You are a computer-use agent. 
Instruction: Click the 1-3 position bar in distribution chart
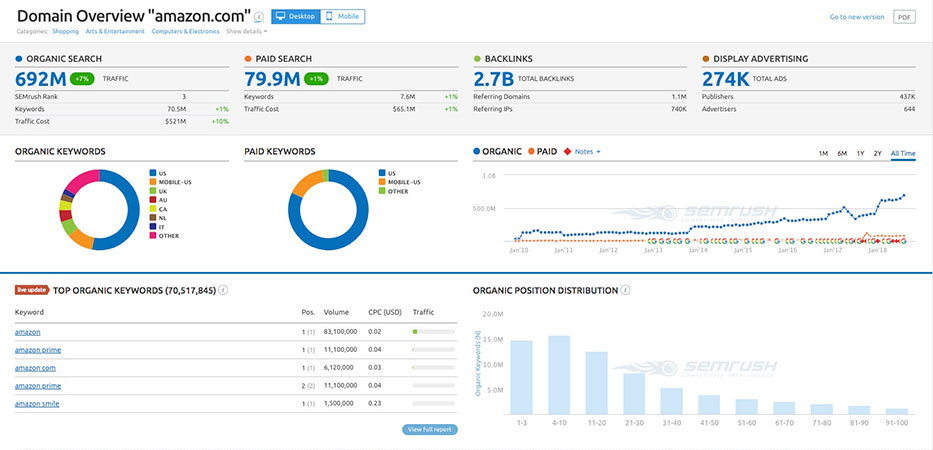[x=521, y=377]
